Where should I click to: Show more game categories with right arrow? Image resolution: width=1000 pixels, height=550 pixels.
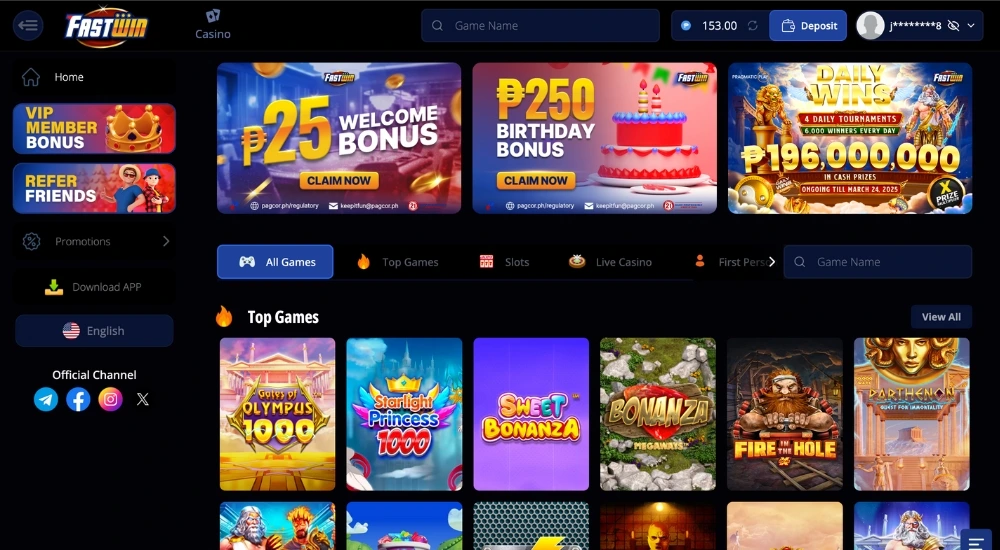tap(772, 262)
